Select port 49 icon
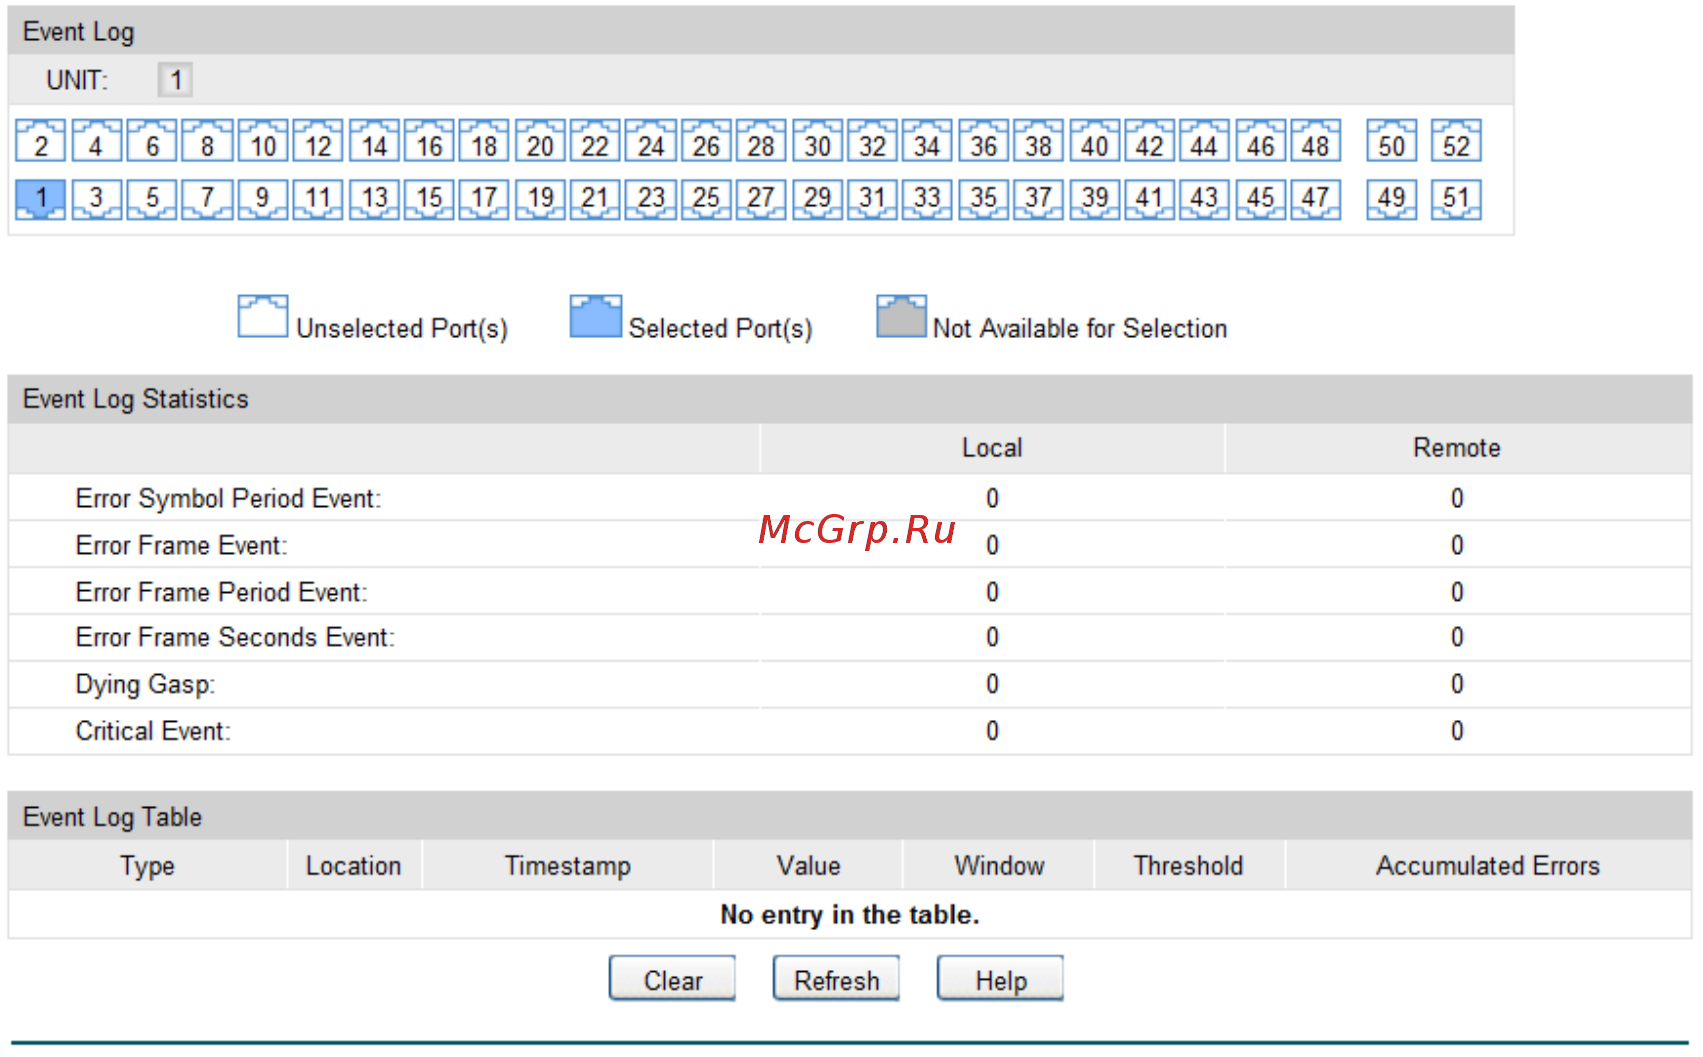Image resolution: width=1703 pixels, height=1057 pixels. 1392,199
